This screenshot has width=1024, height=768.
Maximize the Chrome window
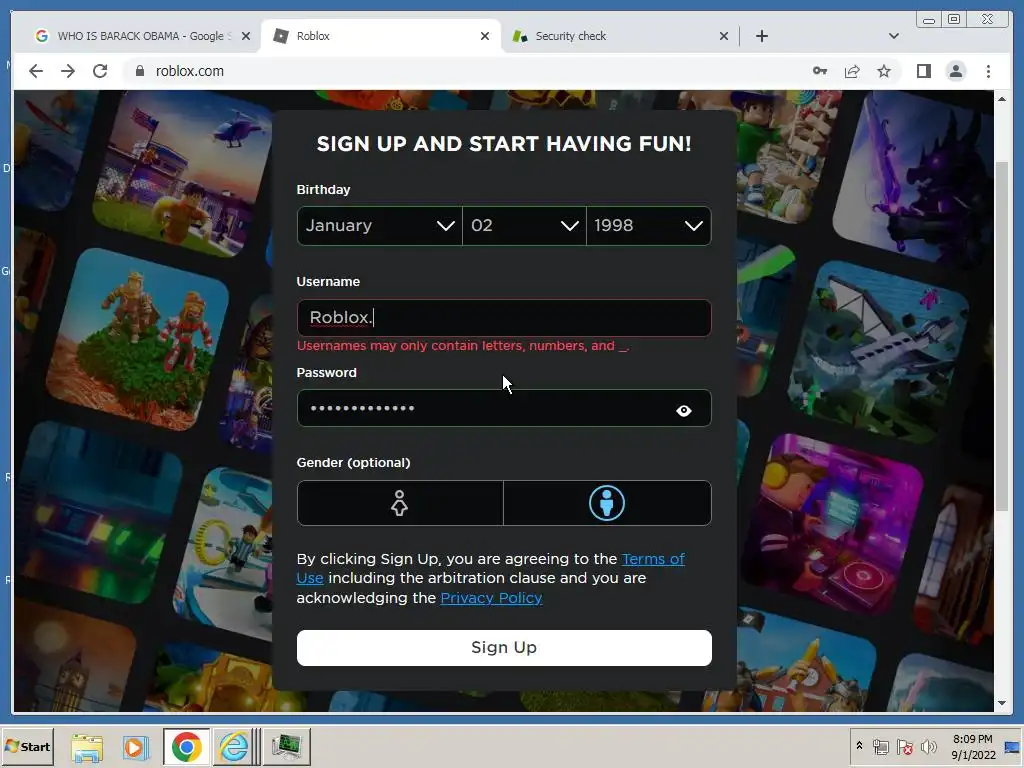[x=954, y=20]
